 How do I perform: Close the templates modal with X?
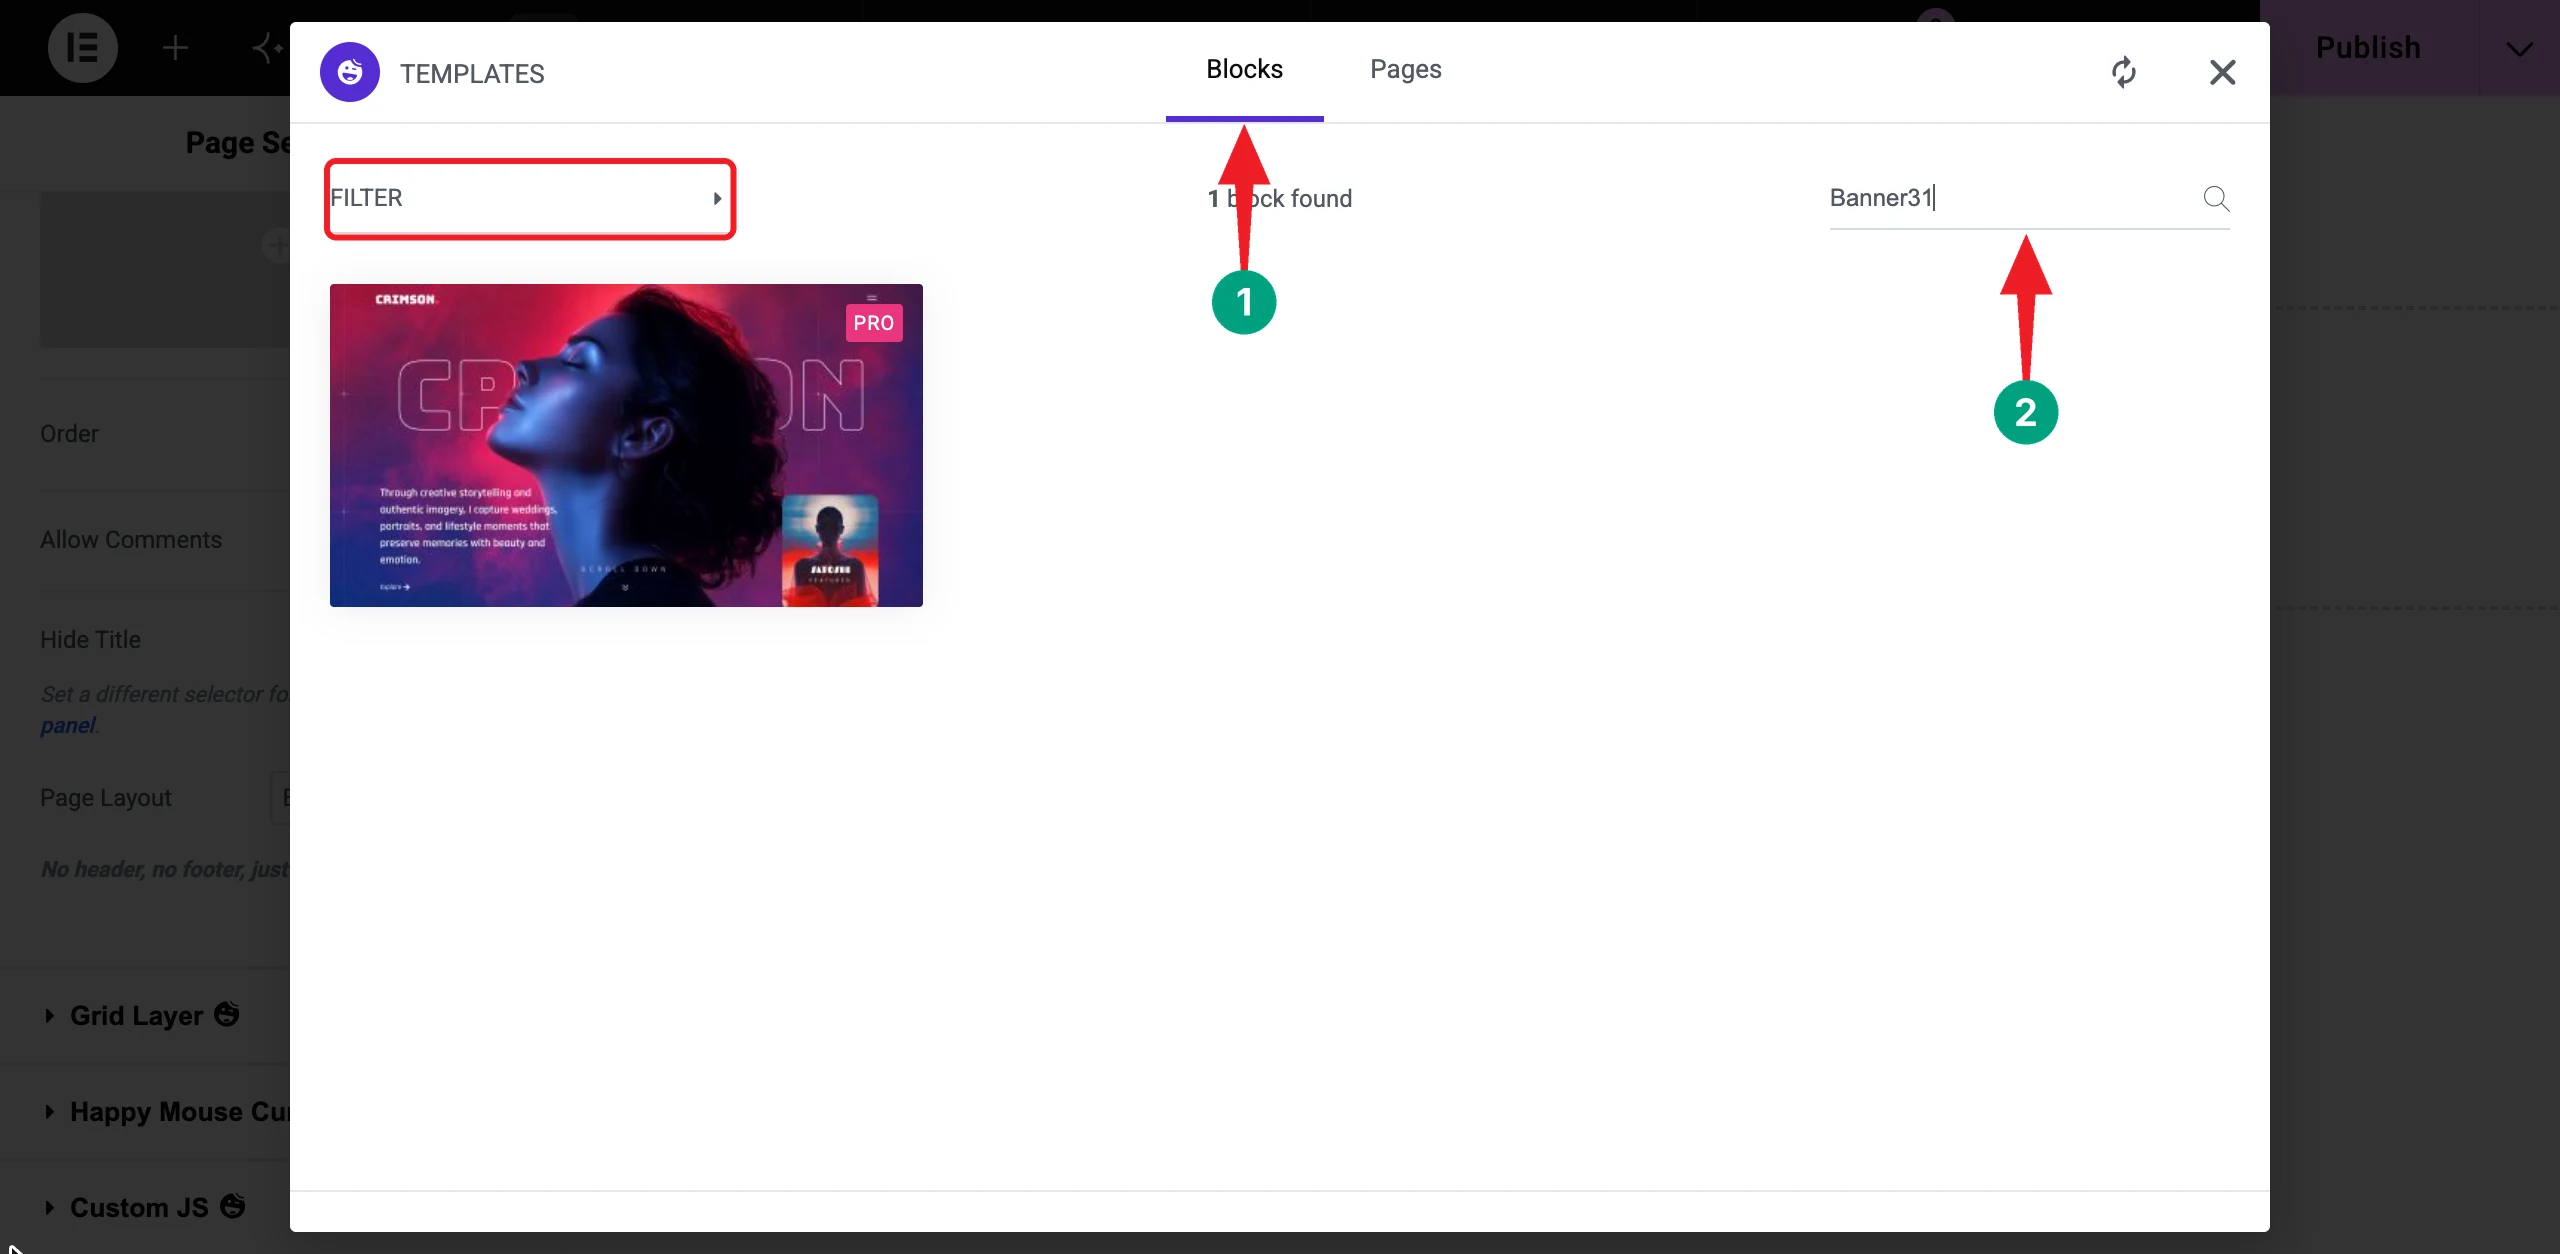(2222, 72)
